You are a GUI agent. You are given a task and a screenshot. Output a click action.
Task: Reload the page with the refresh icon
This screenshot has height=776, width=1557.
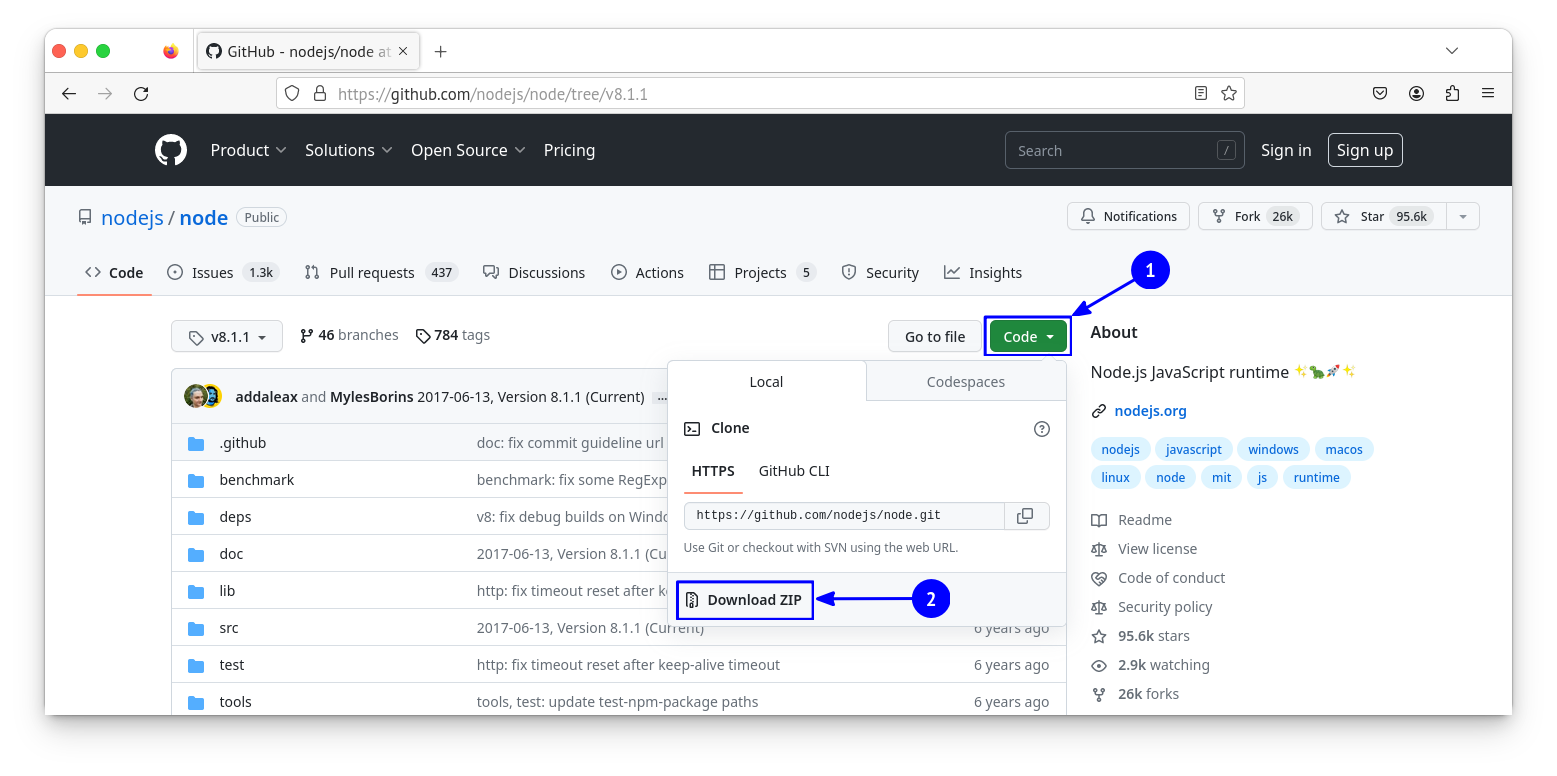tap(141, 93)
